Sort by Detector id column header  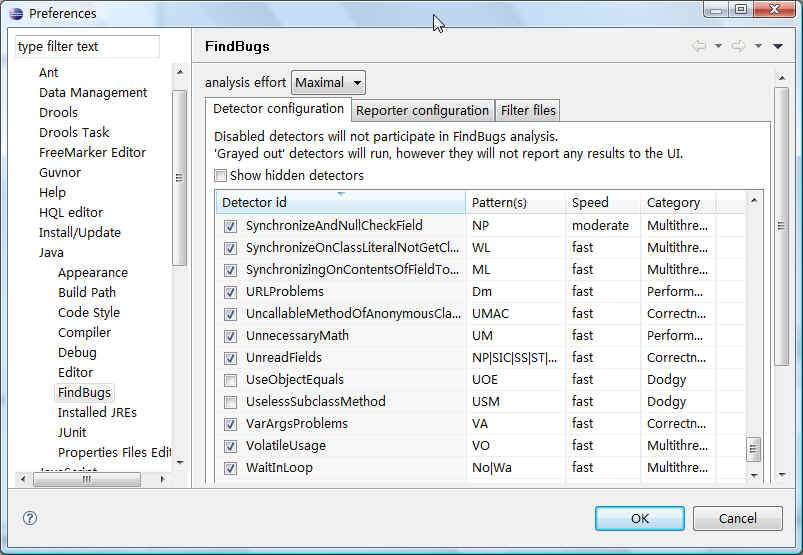click(x=341, y=203)
